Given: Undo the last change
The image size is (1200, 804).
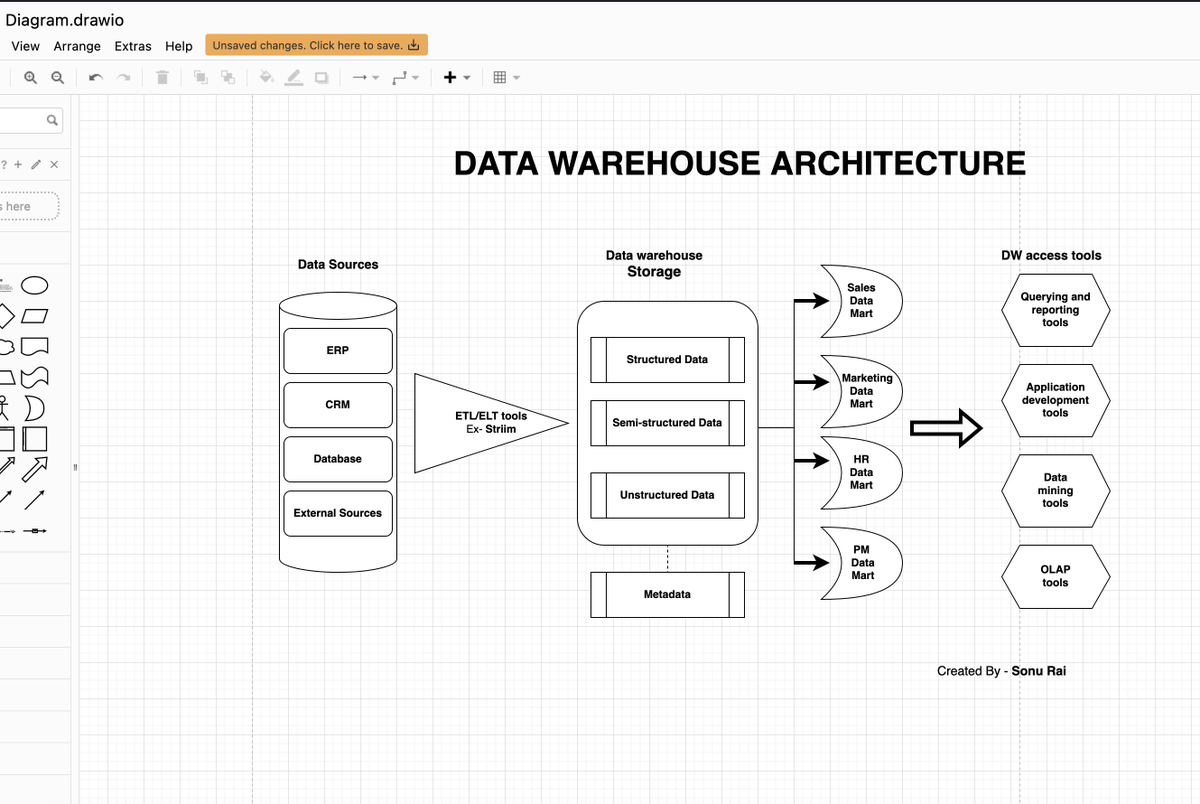Looking at the screenshot, I should (x=95, y=77).
